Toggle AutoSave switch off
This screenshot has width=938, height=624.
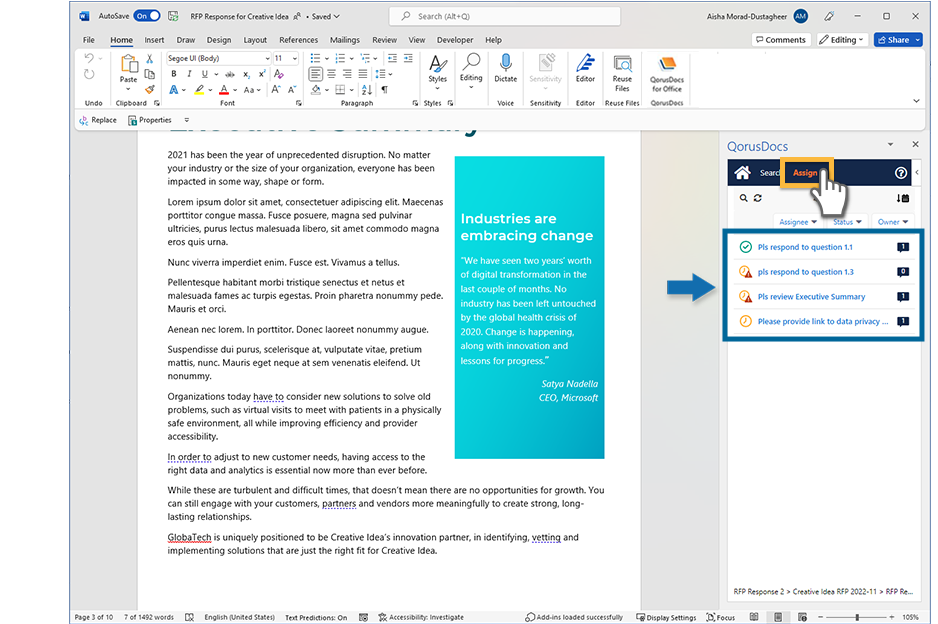pos(147,16)
